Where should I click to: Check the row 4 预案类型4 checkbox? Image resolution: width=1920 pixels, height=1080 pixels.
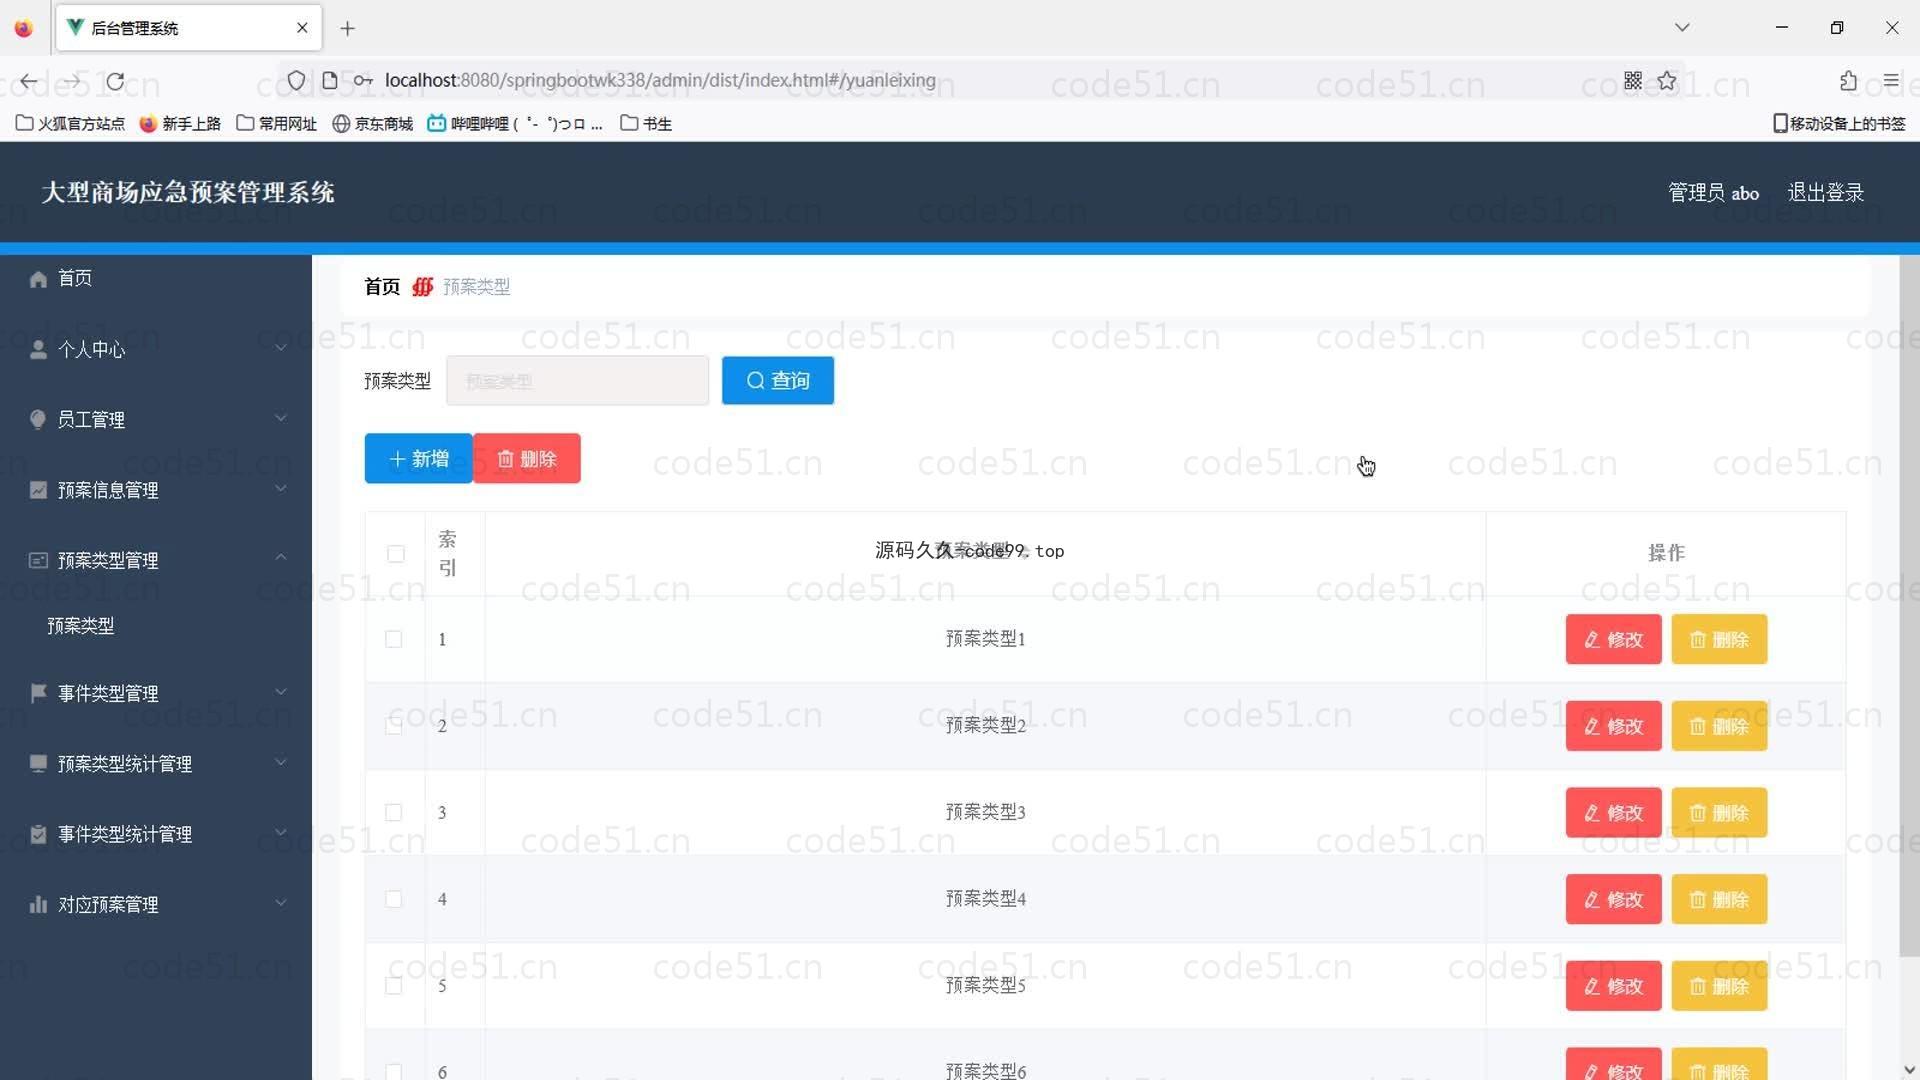394,899
